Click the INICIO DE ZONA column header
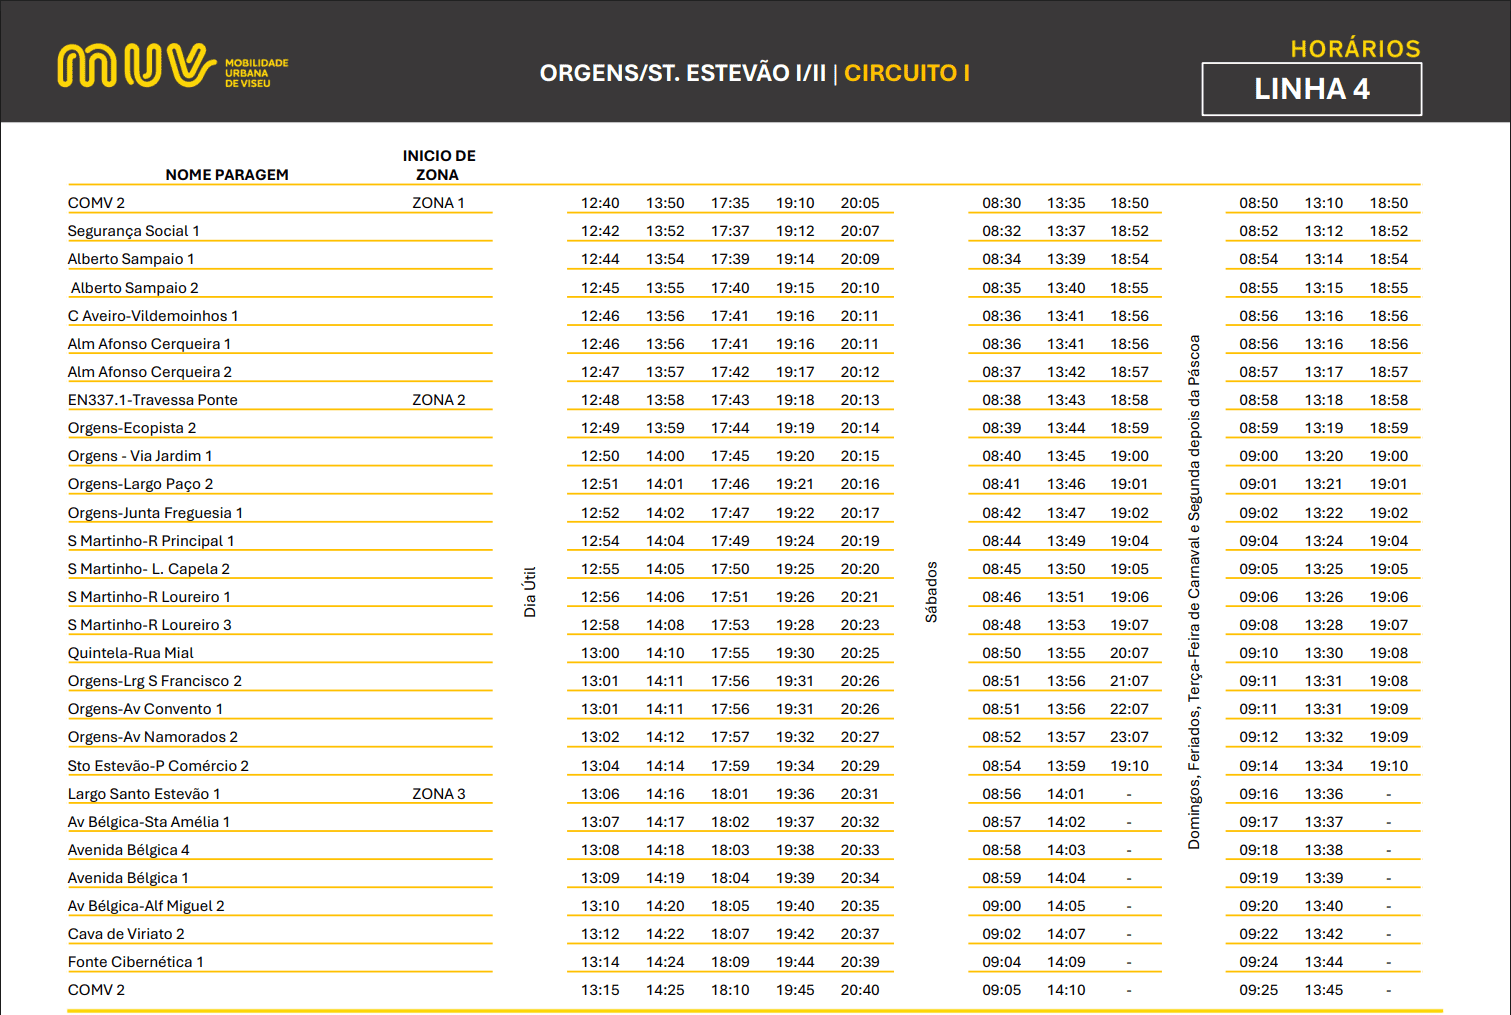Screen dimensions: 1511x1015 (439, 165)
